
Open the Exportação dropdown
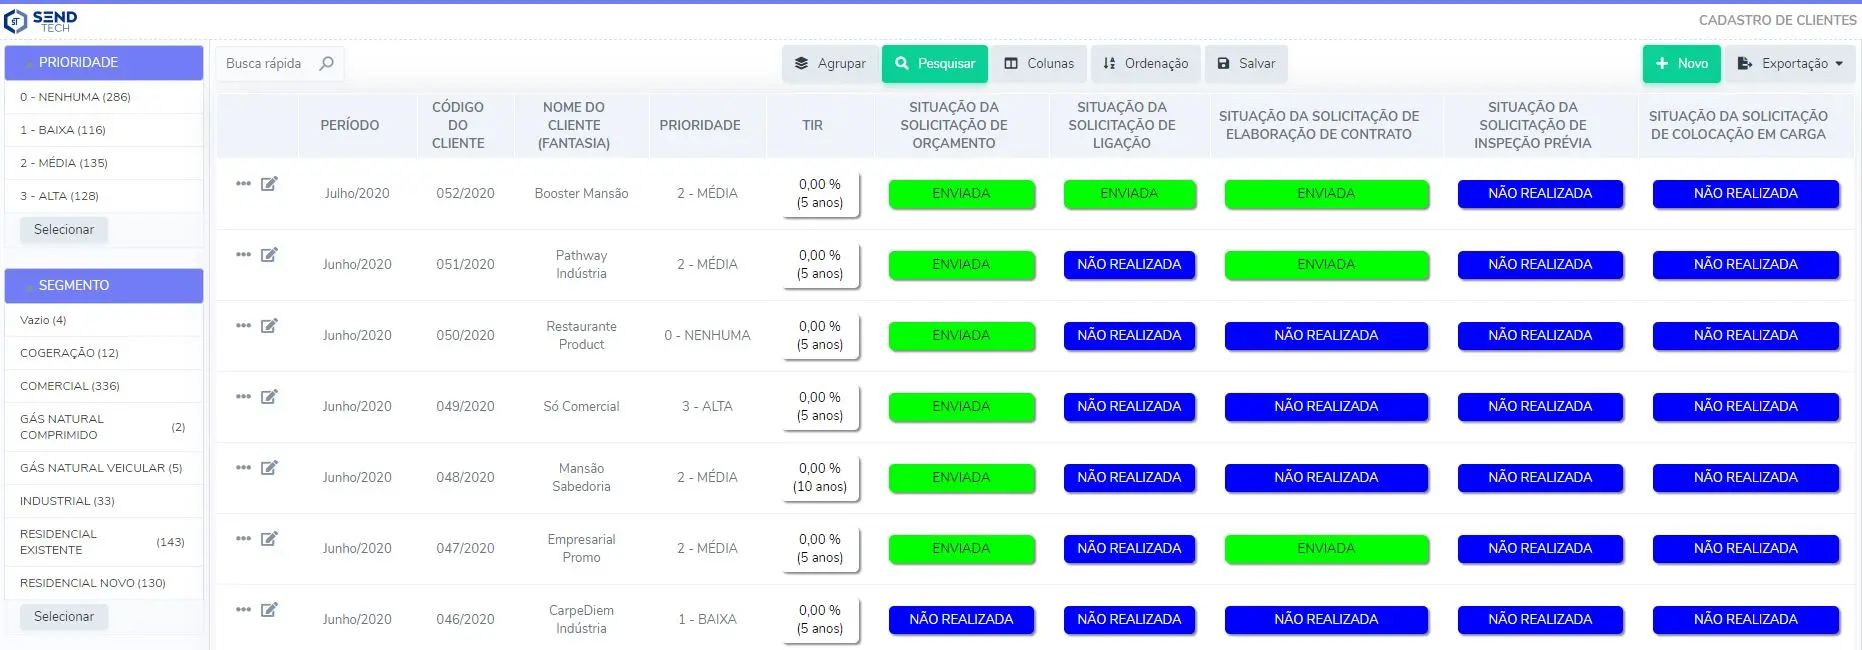[1790, 64]
